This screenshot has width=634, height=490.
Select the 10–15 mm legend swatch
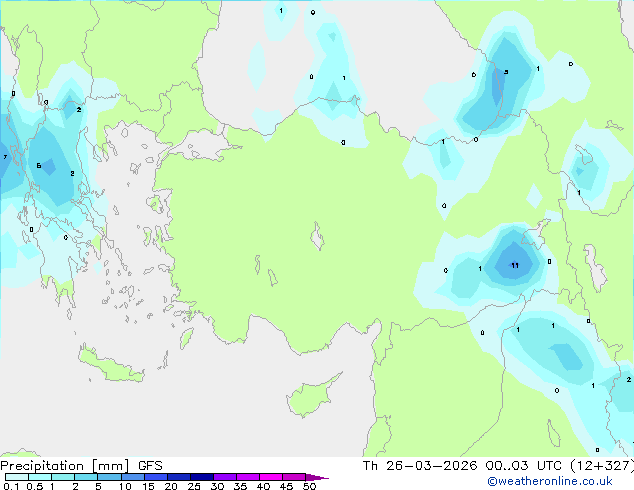coord(133,477)
